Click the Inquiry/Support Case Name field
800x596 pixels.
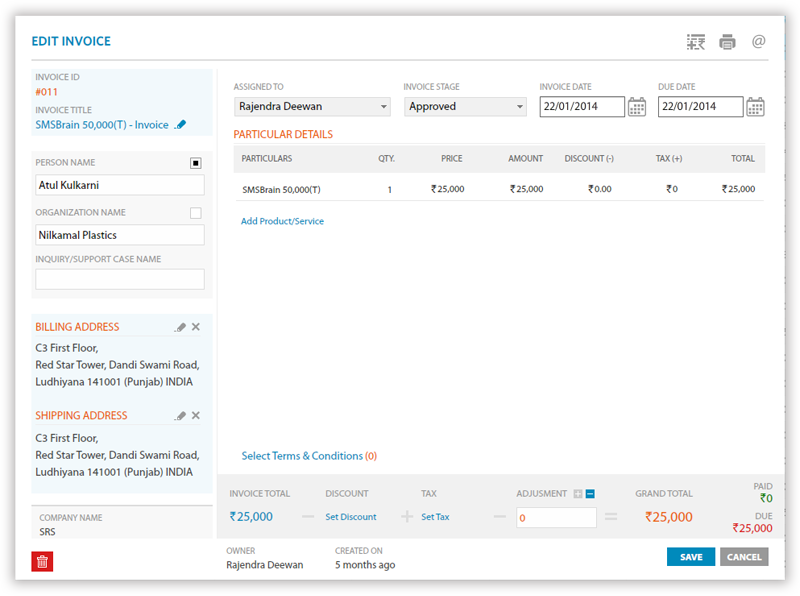[x=120, y=280]
